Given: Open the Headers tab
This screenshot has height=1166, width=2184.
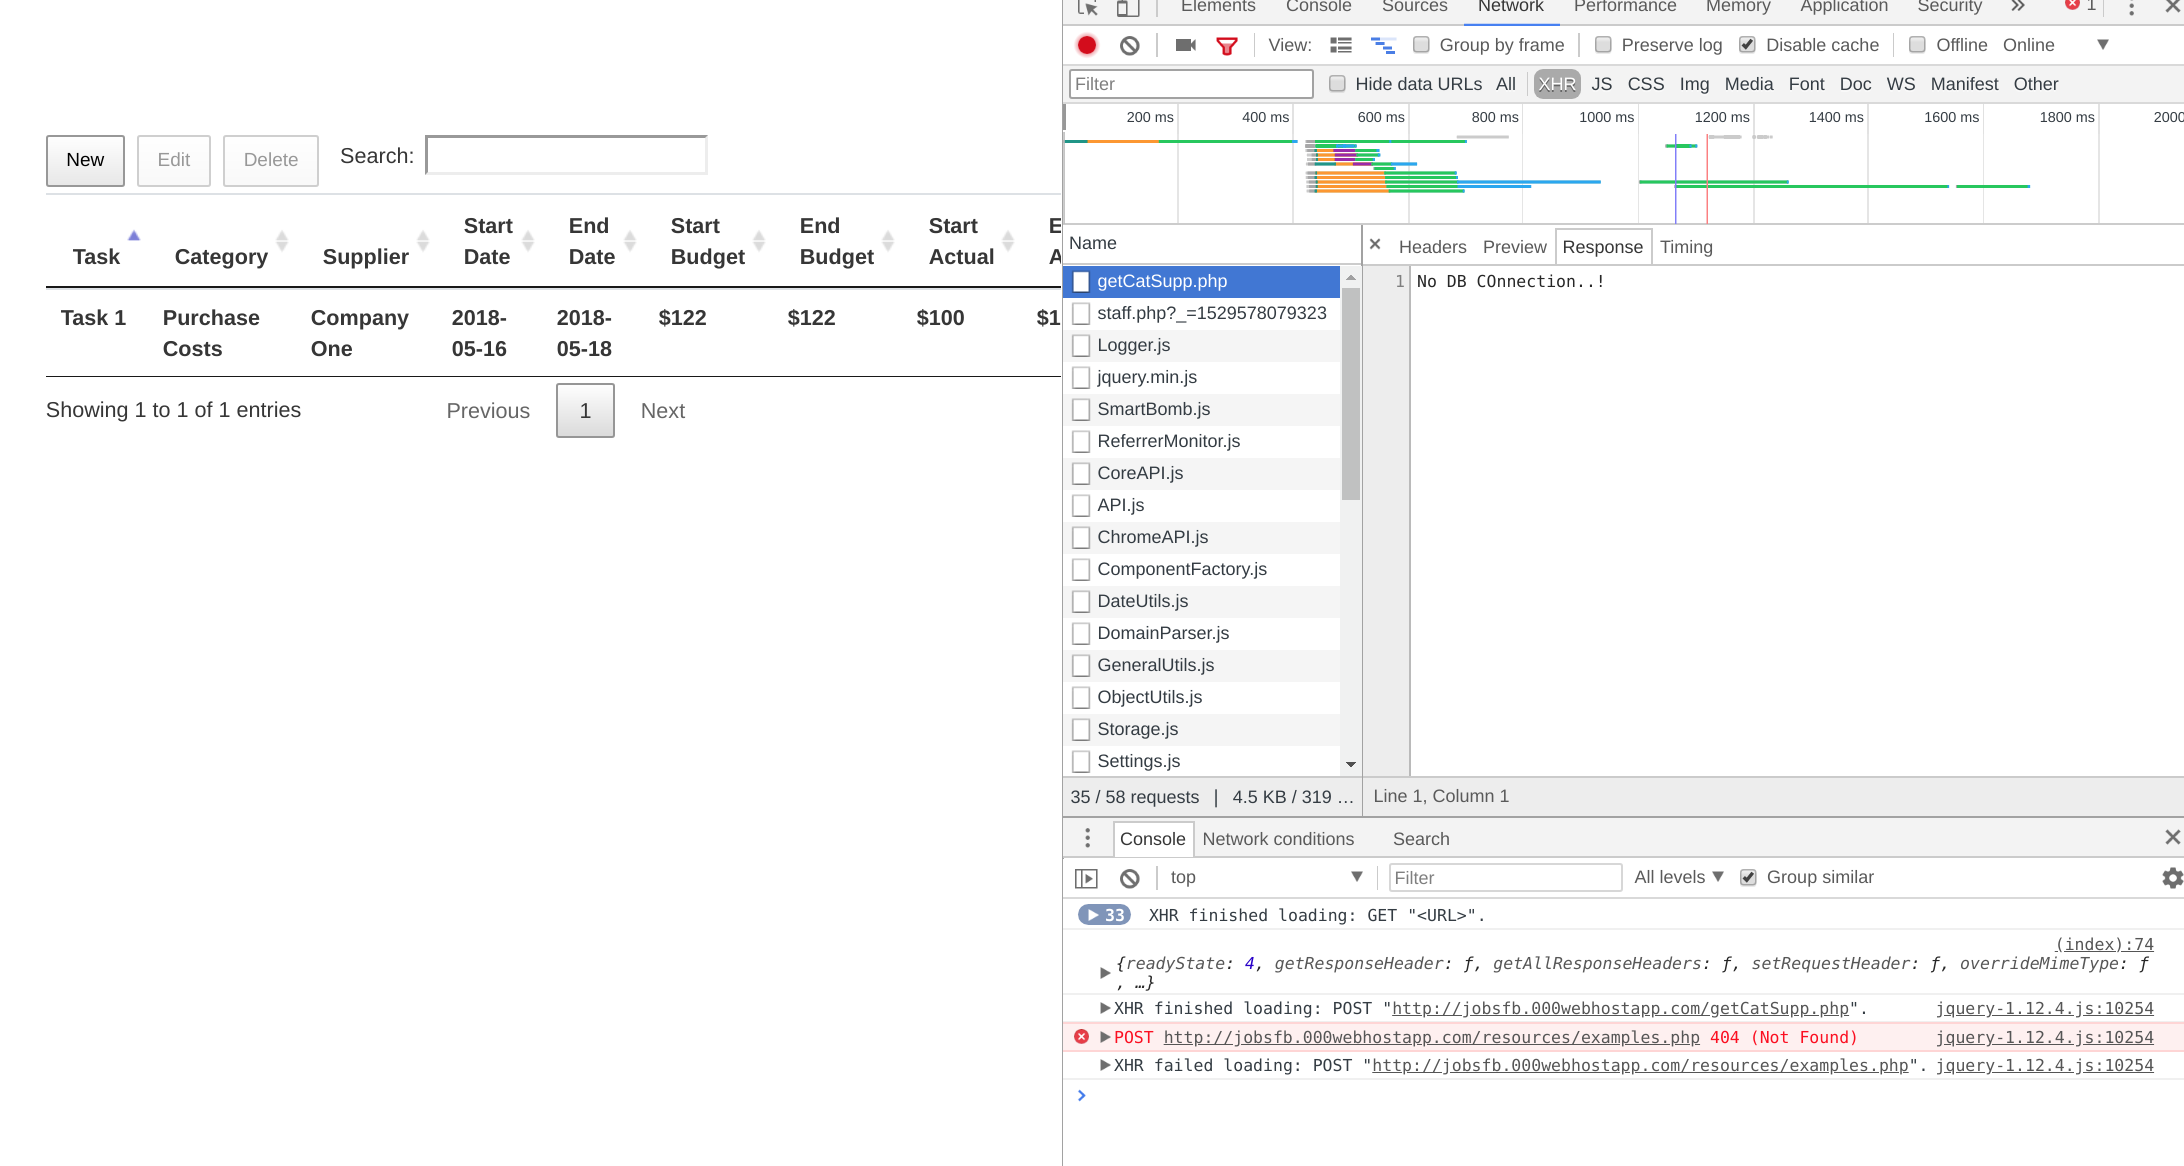Looking at the screenshot, I should pos(1432,247).
